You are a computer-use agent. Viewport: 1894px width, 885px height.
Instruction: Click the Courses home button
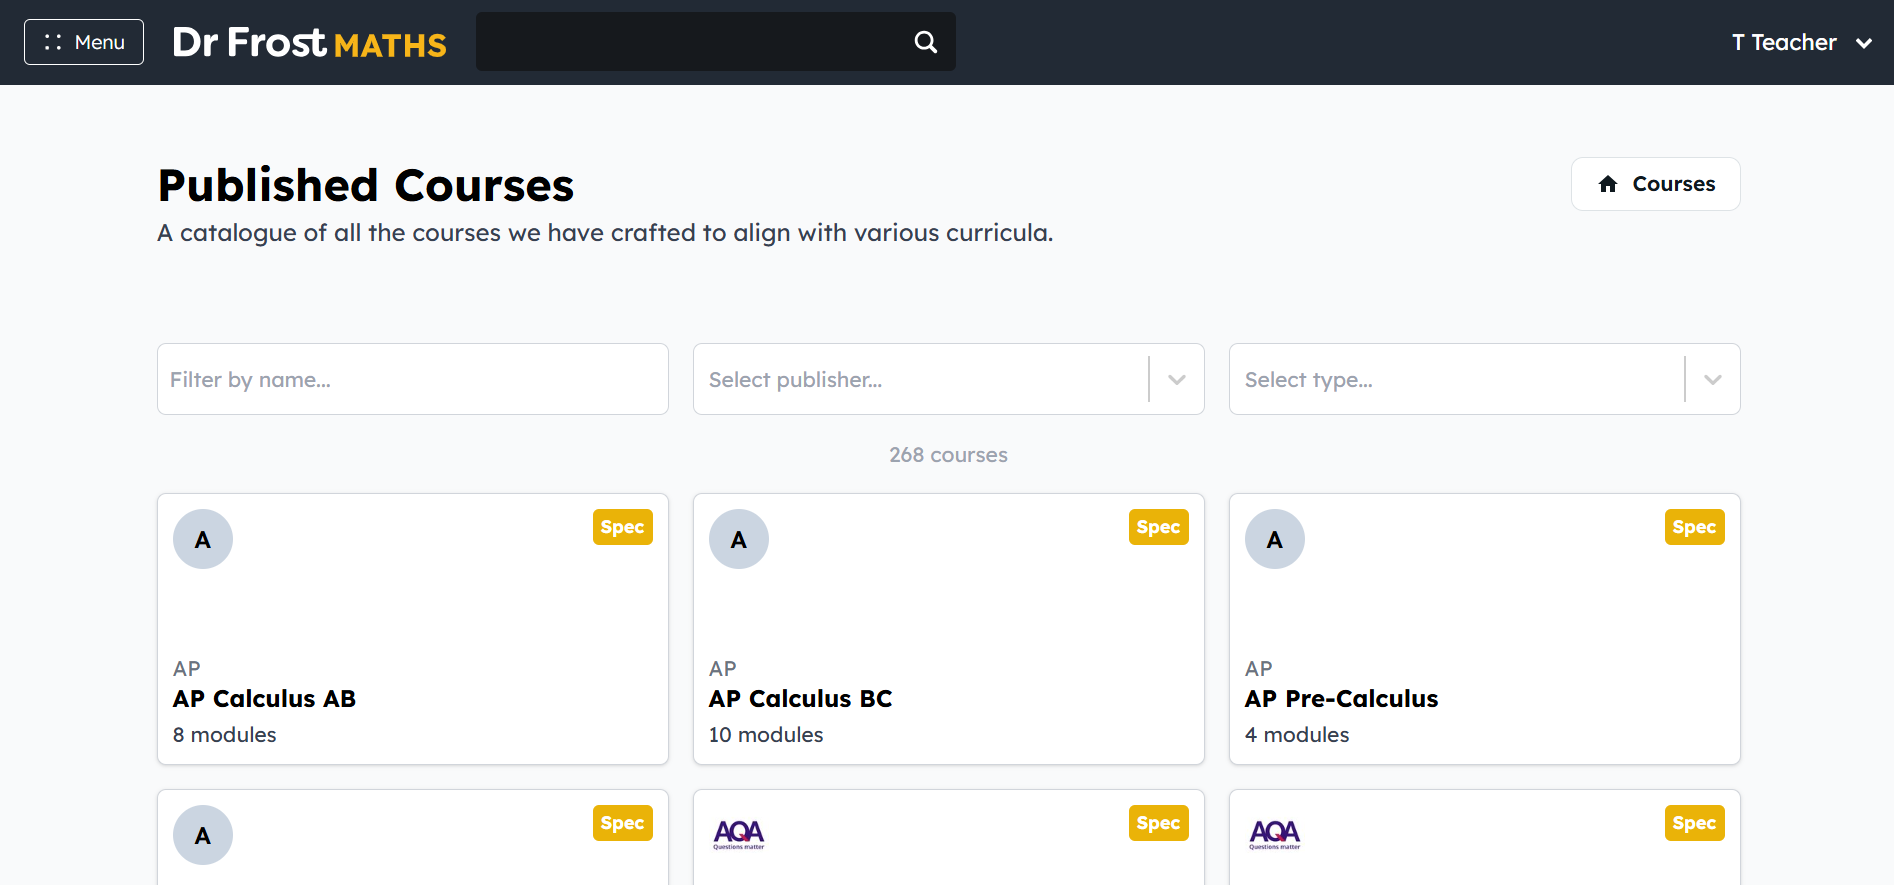[1655, 184]
